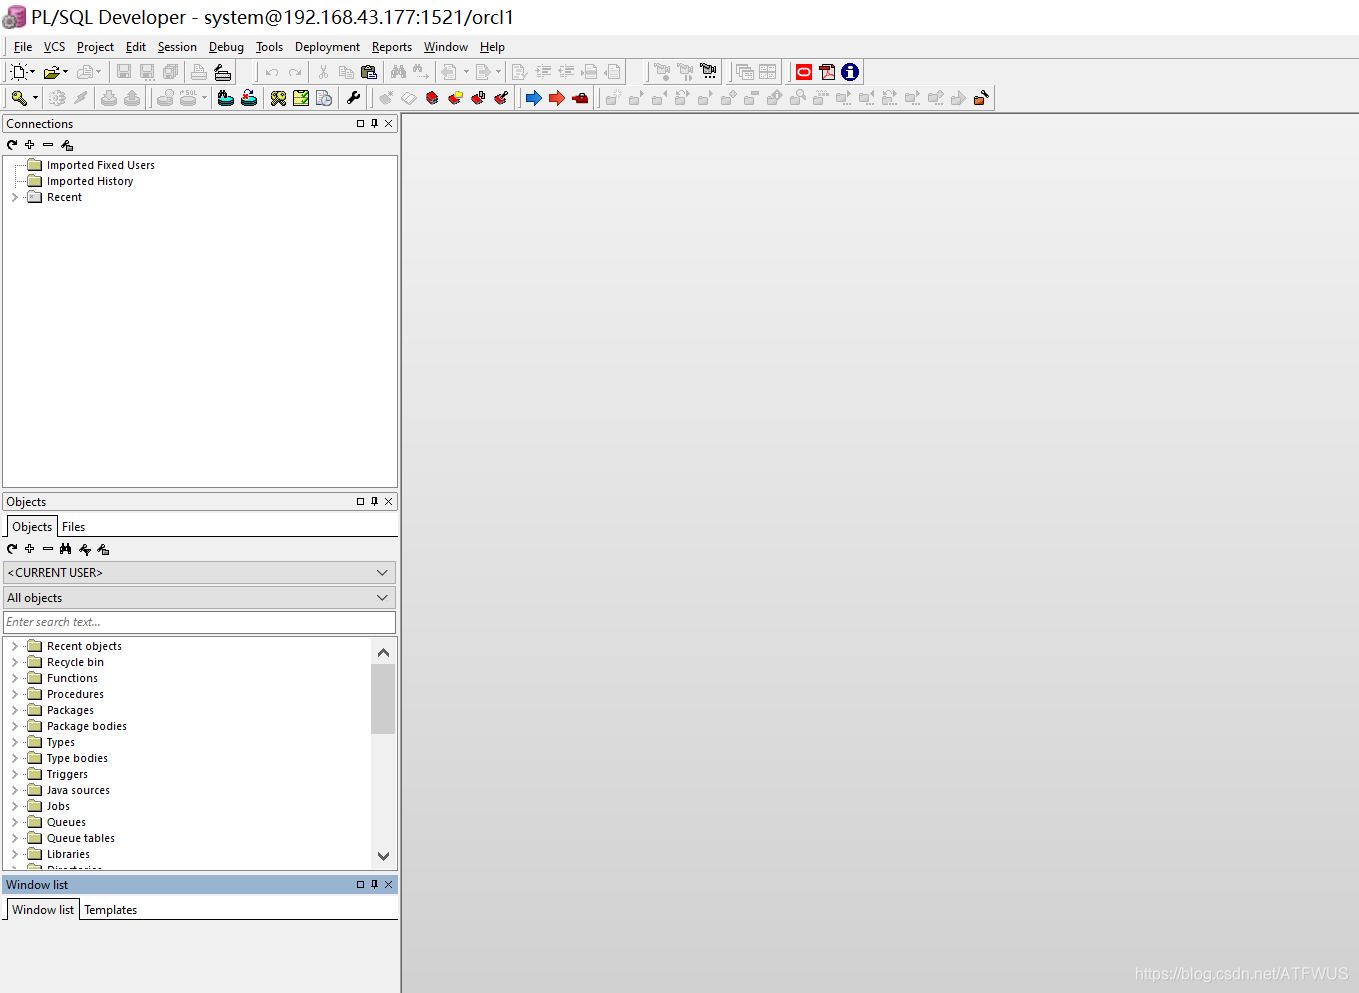Open the dropdown arrow beside the New icon
Viewport: 1359px width, 993px height.
32,72
